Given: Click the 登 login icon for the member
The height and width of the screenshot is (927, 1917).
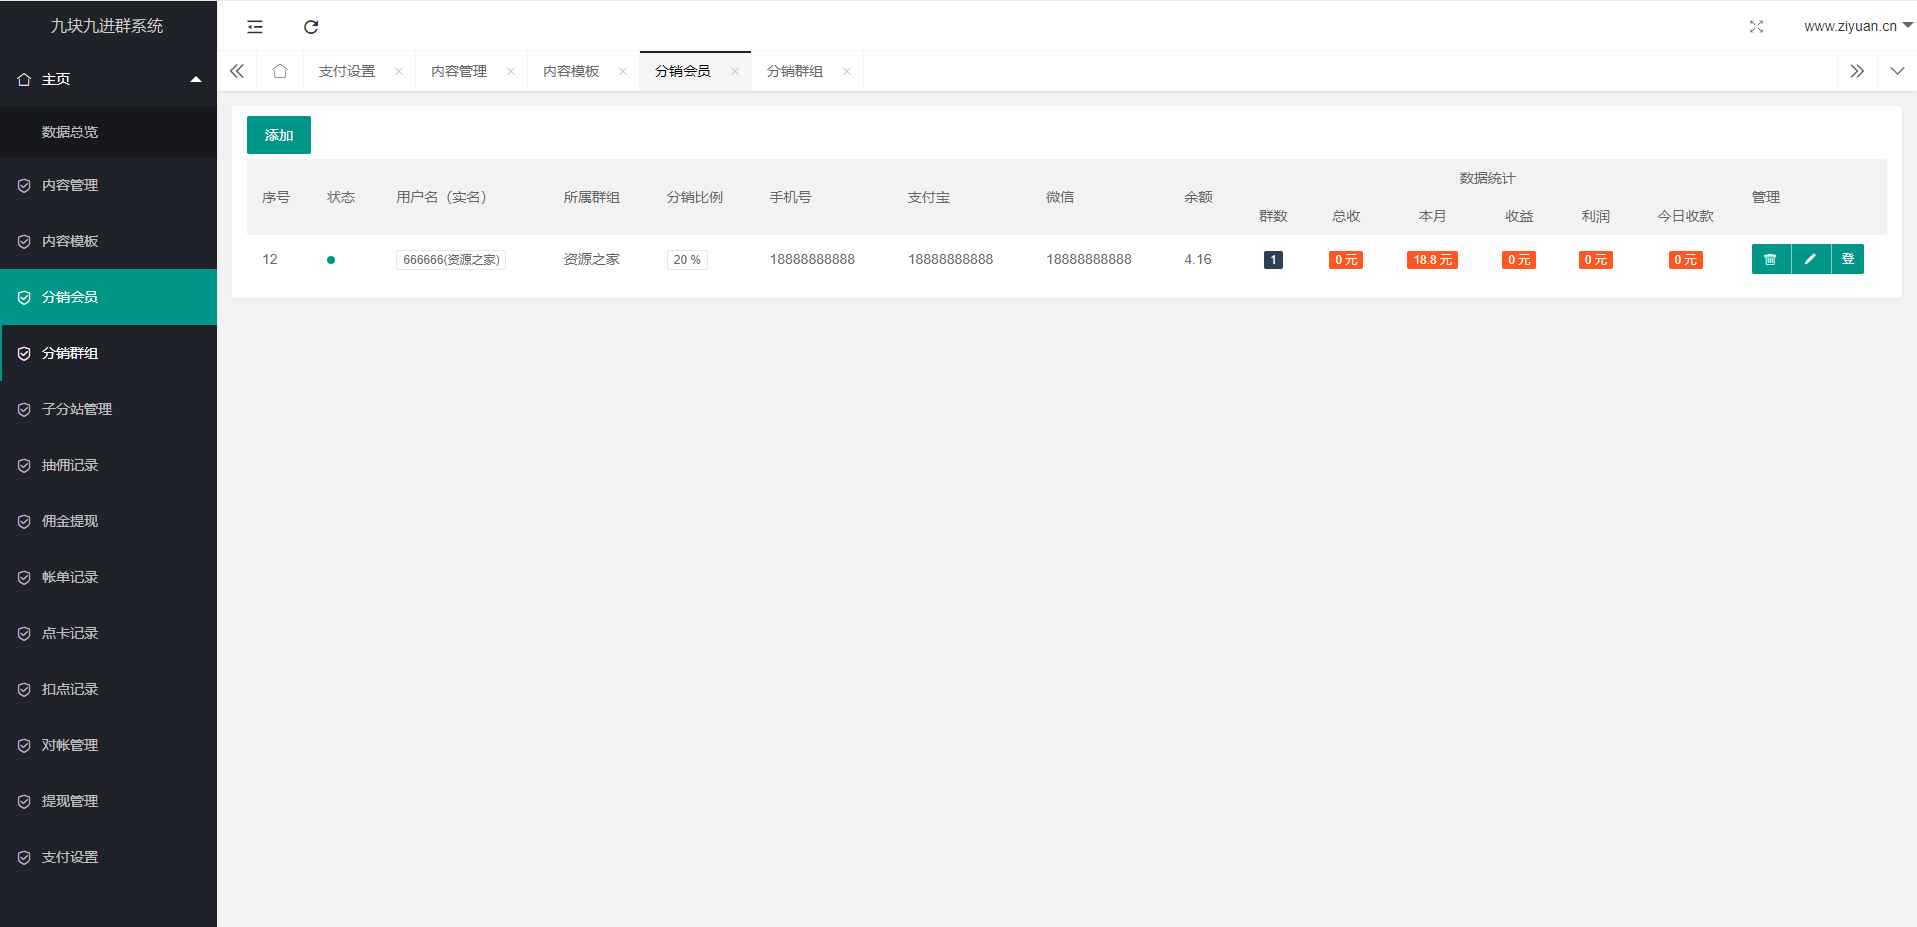Looking at the screenshot, I should (x=1849, y=259).
